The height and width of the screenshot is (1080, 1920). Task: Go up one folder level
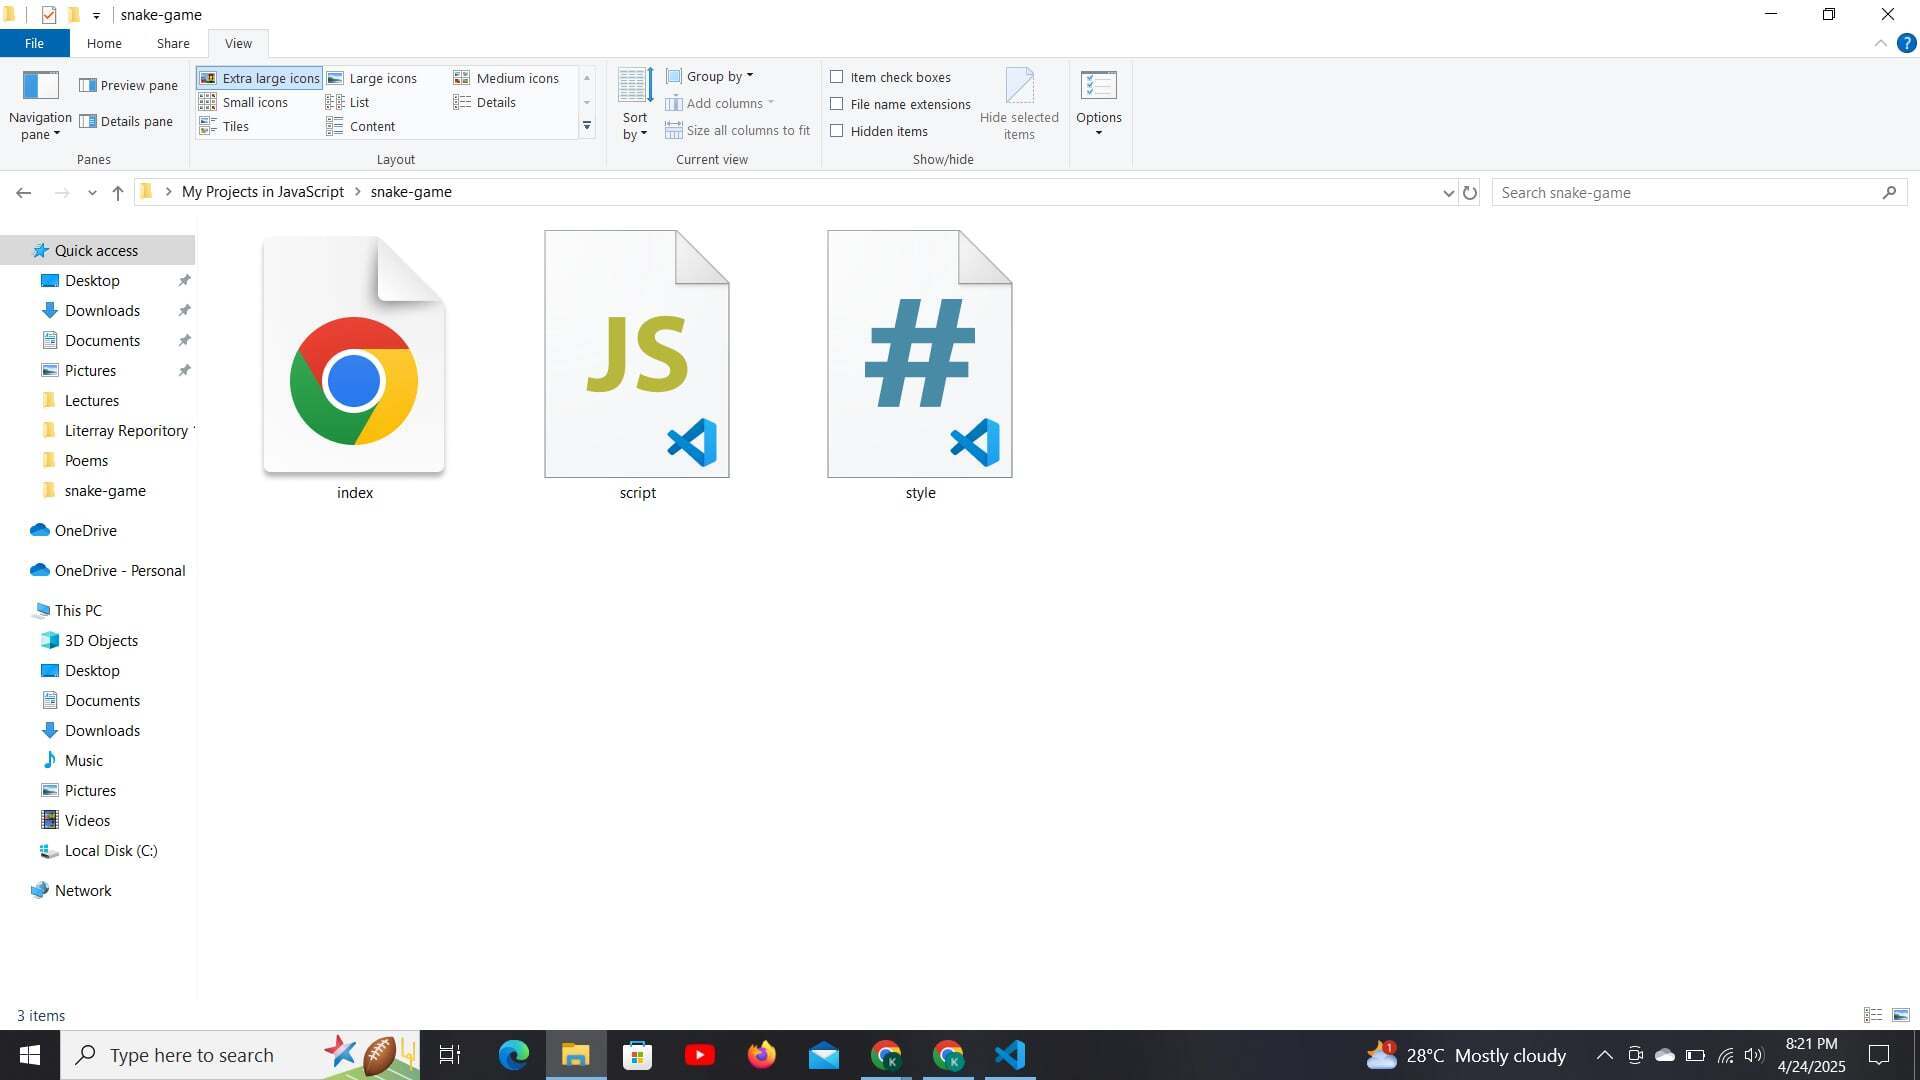[x=118, y=192]
